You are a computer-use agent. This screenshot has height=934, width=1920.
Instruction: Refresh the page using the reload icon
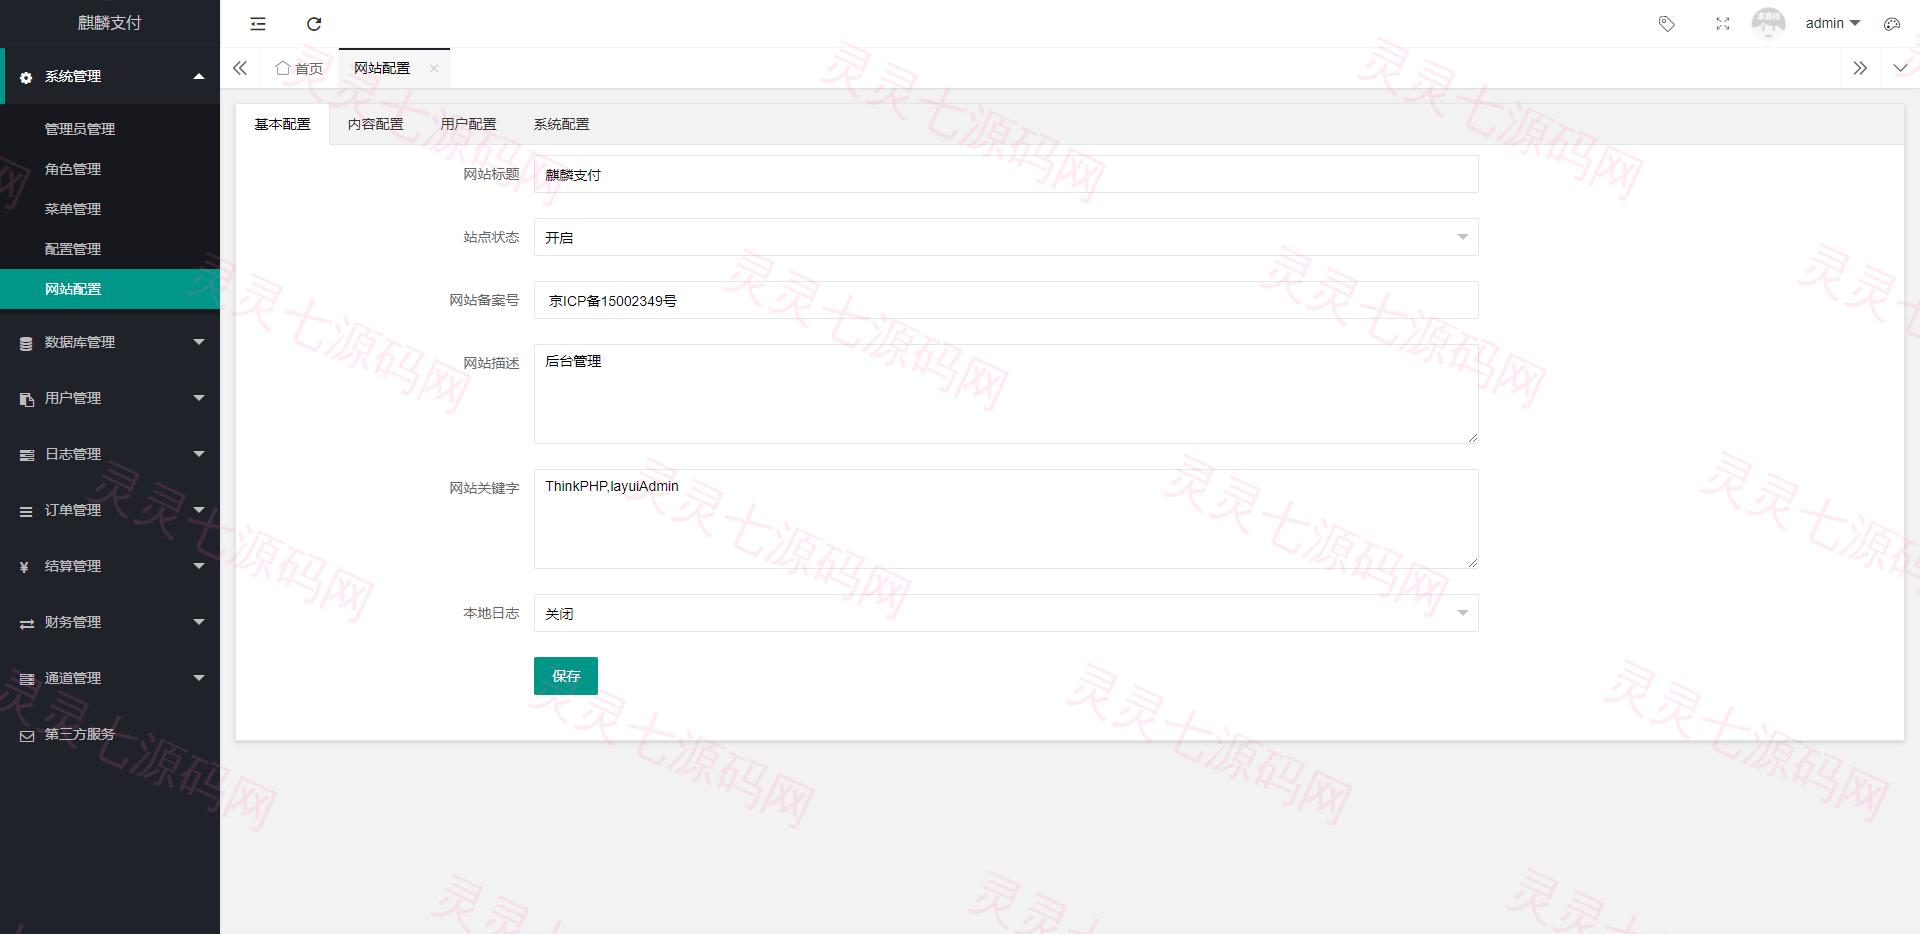[x=314, y=24]
